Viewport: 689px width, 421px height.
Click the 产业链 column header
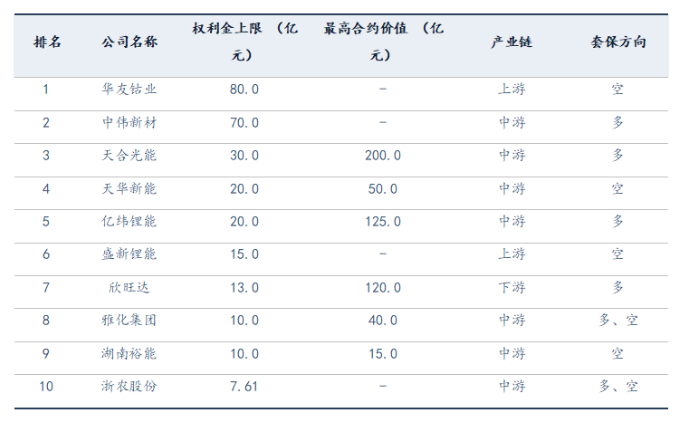coord(512,42)
